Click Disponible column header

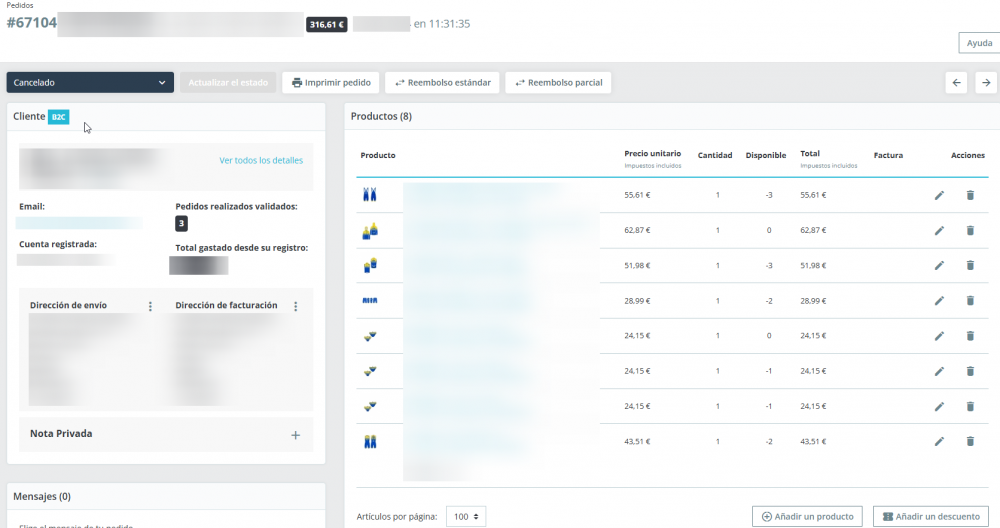765,155
